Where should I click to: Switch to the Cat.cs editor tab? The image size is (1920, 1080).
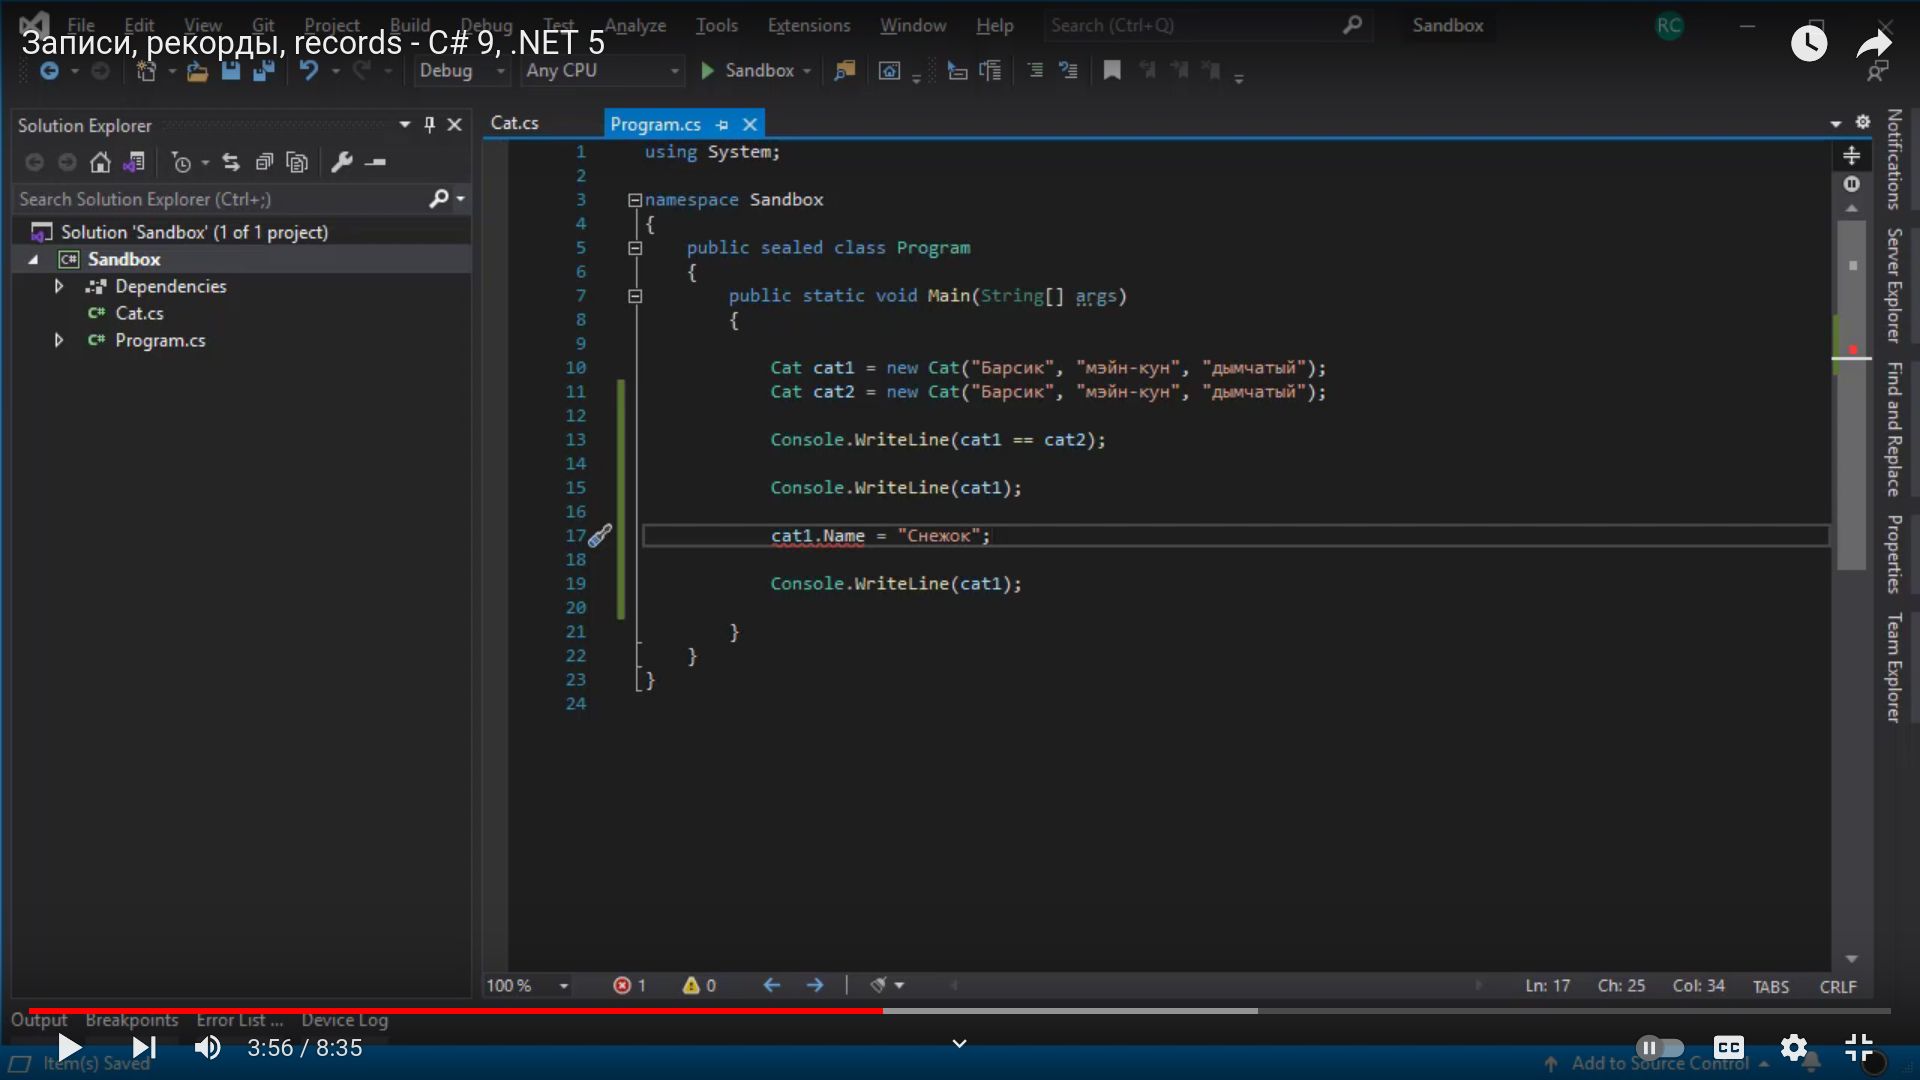515,123
